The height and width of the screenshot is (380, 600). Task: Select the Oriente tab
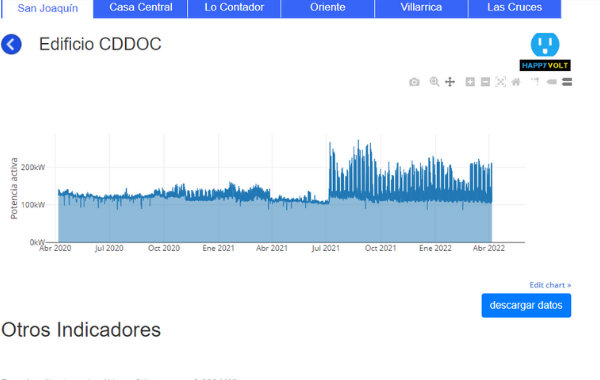click(328, 8)
